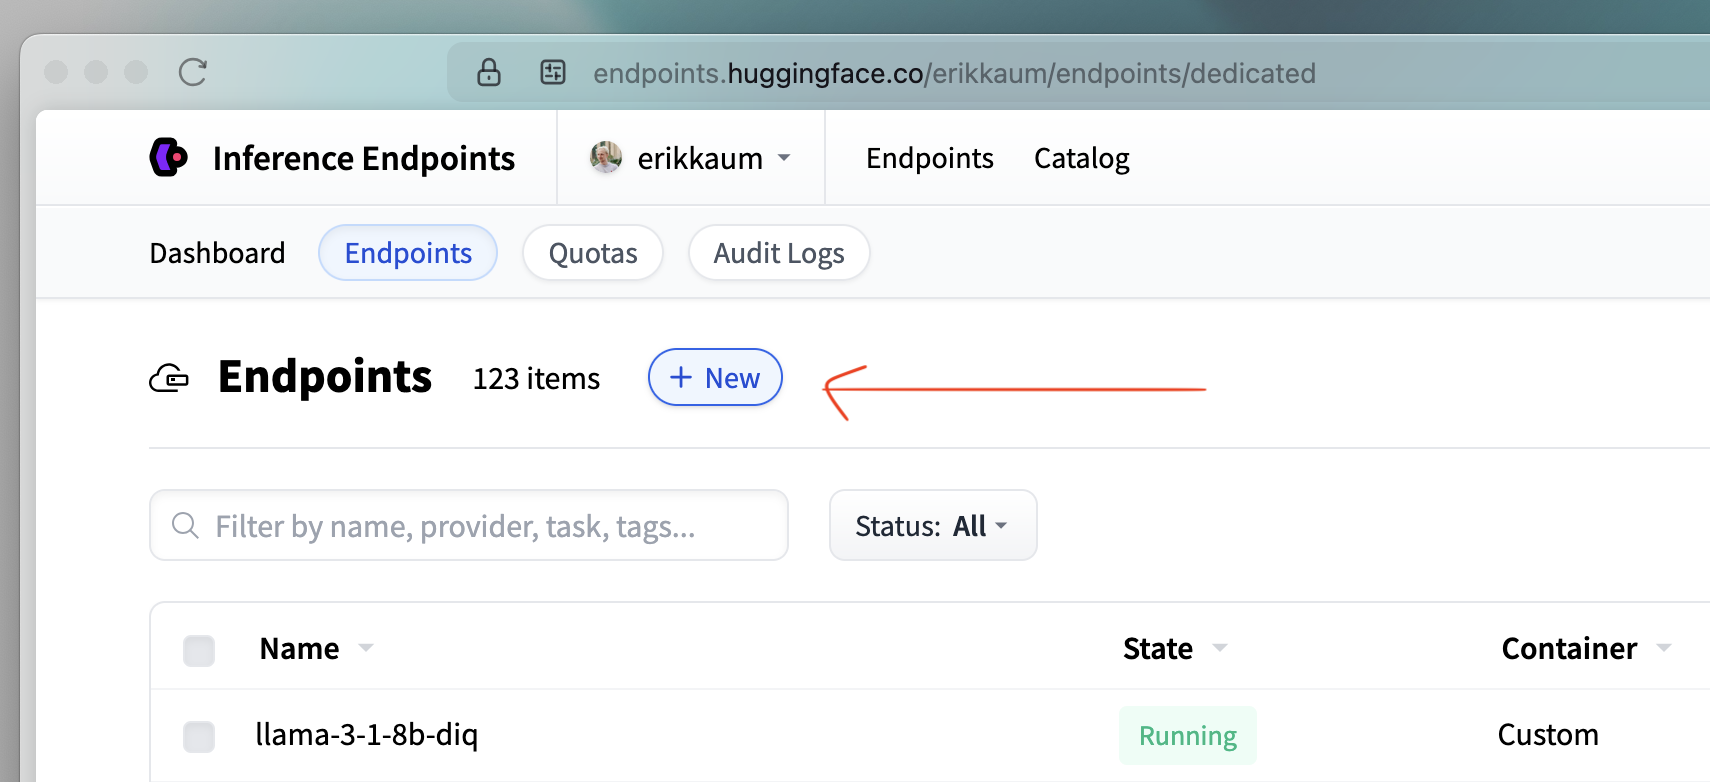Click the Running state badge
1710x782 pixels.
pyautogui.click(x=1188, y=735)
